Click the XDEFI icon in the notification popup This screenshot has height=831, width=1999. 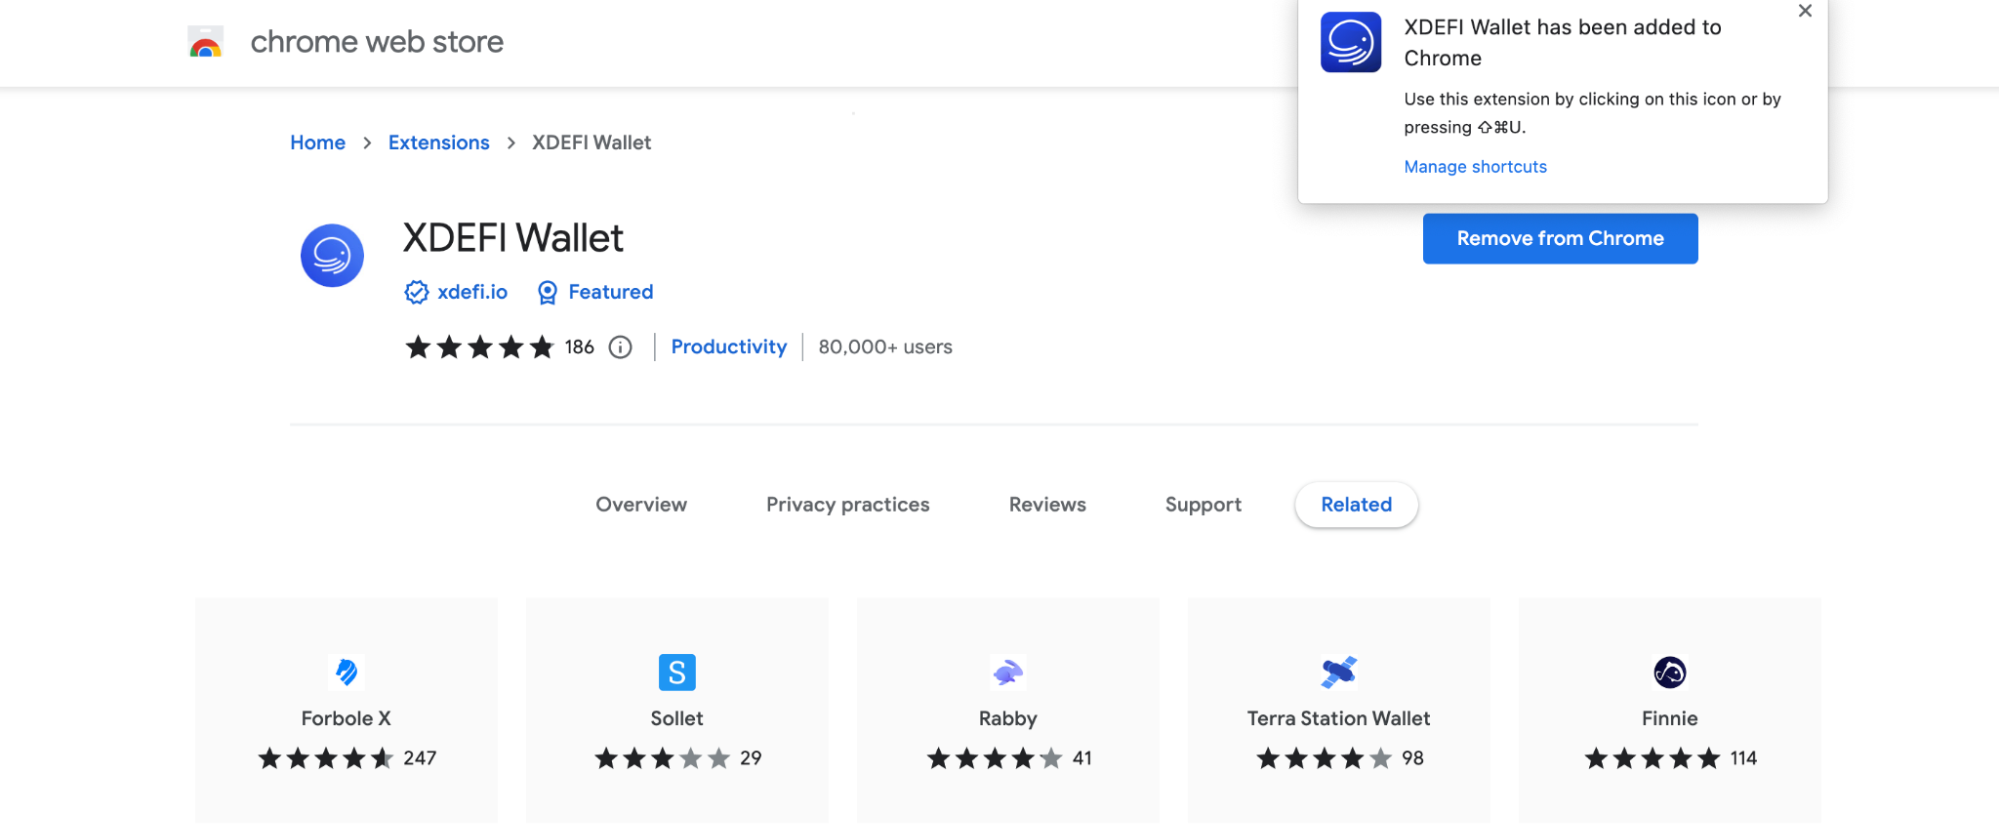1350,43
